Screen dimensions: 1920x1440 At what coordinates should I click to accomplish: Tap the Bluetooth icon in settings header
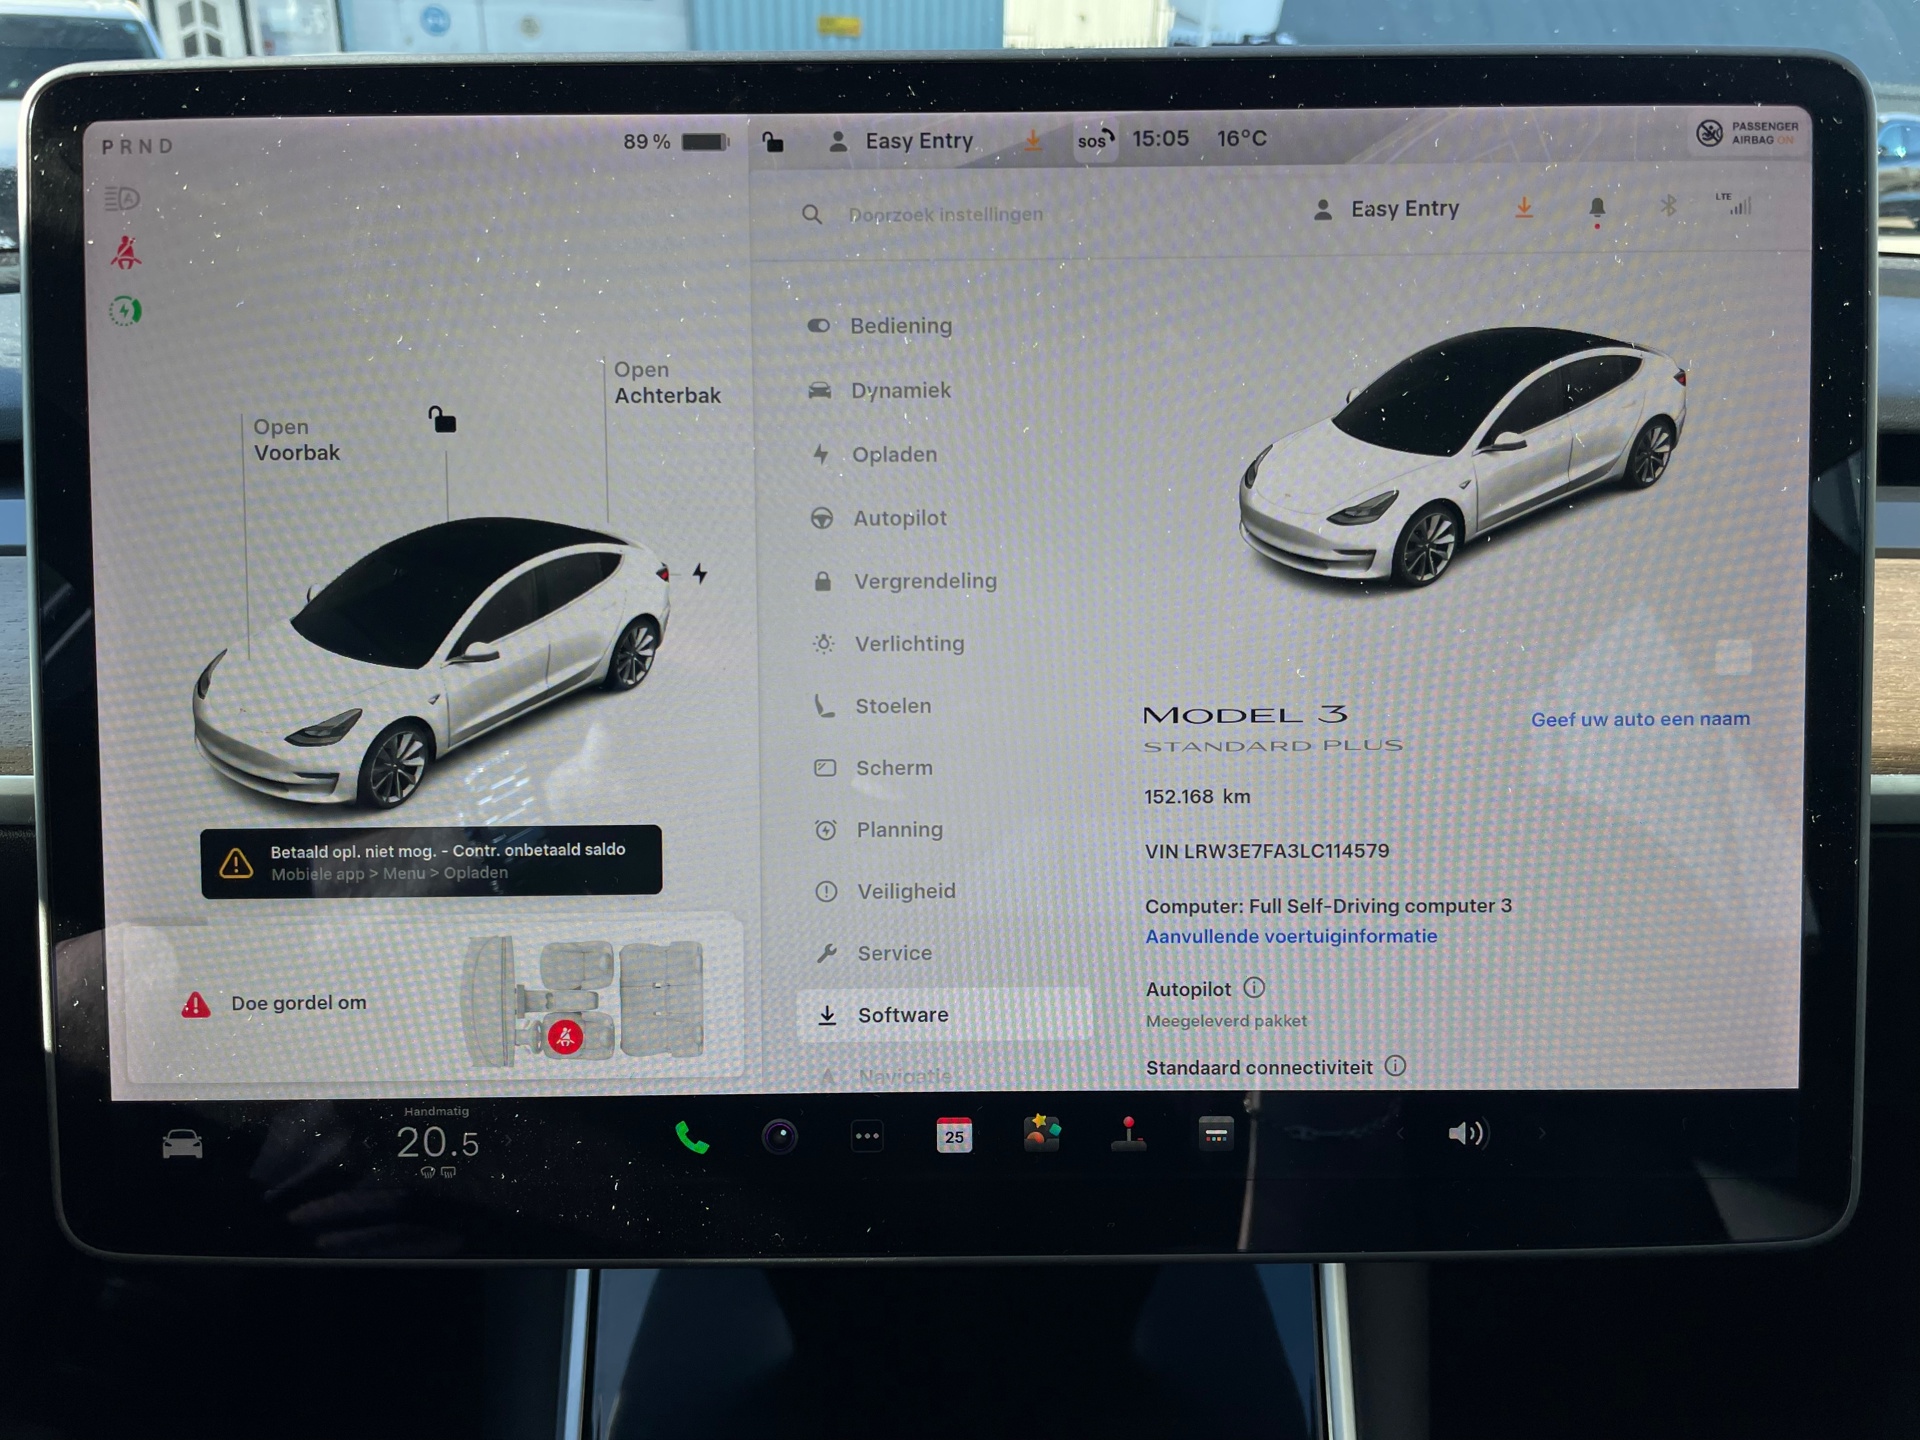[x=1668, y=206]
